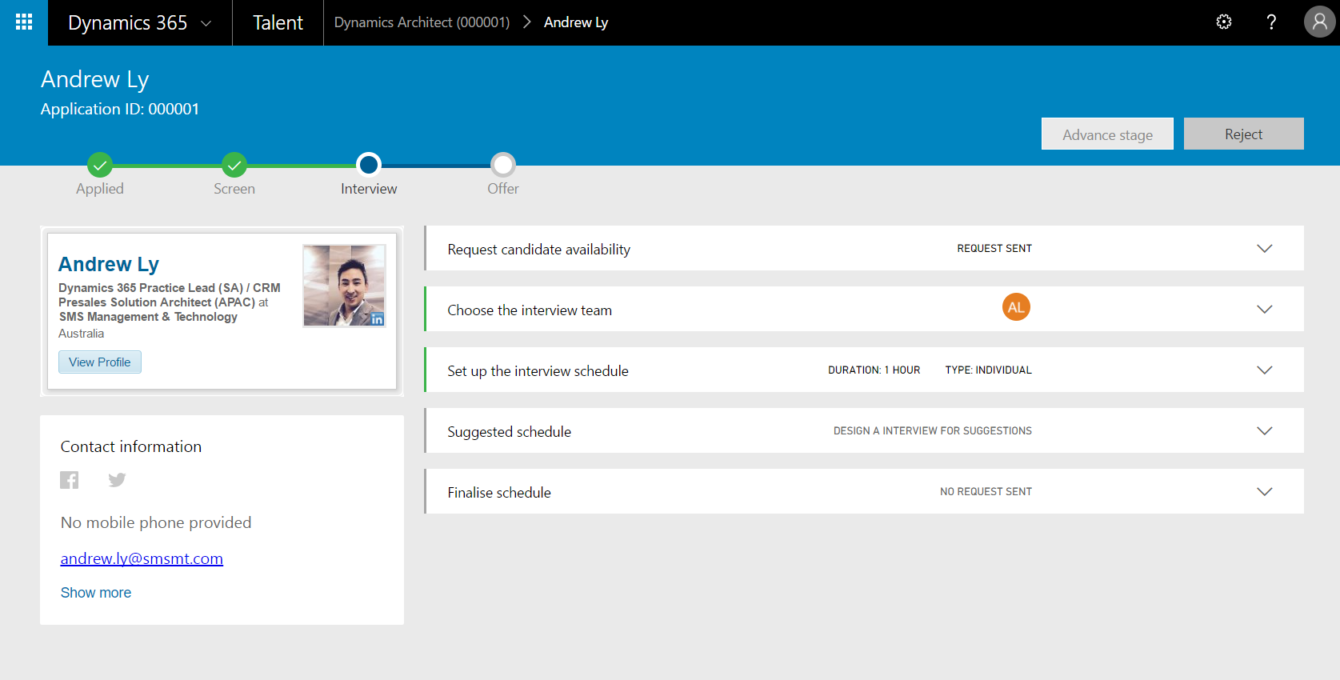The height and width of the screenshot is (680, 1340).
Task: Click the Australia location text
Action: (x=81, y=334)
